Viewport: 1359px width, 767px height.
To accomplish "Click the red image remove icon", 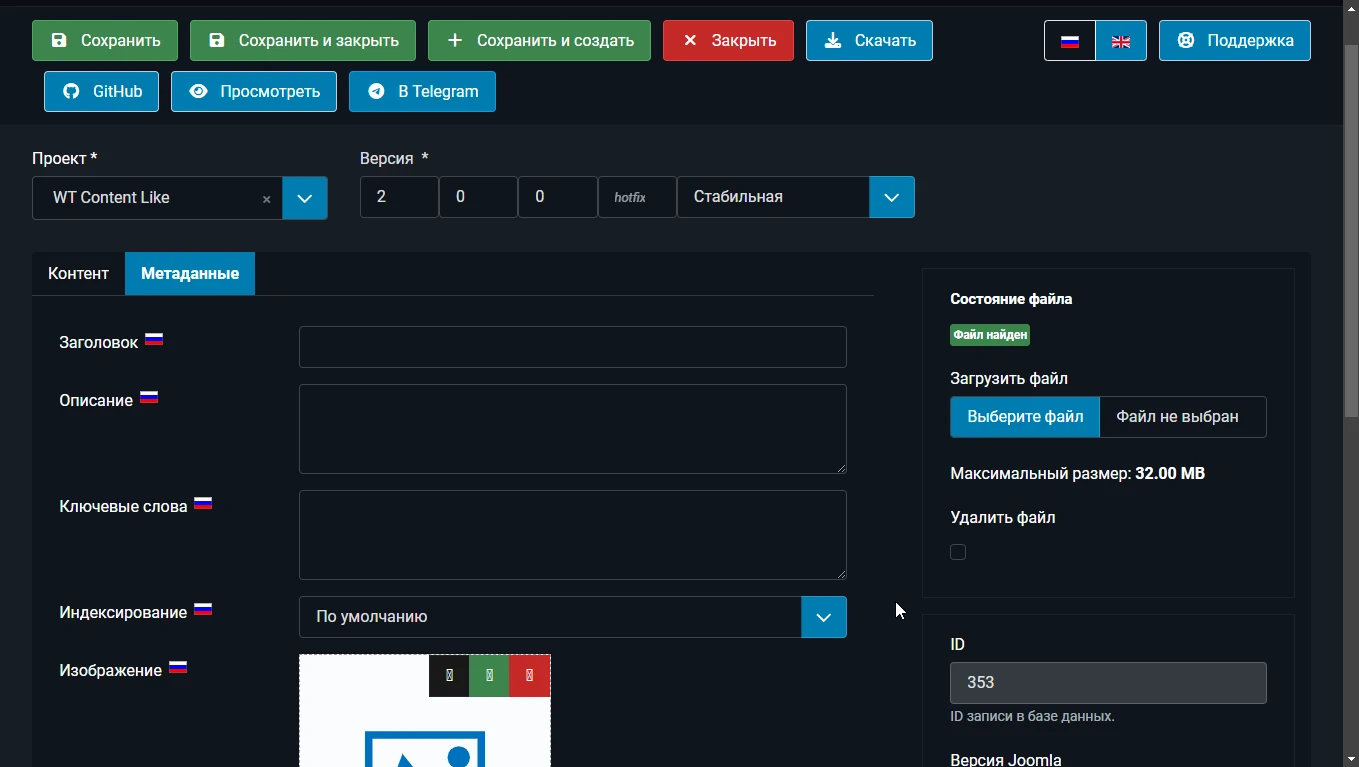I will [x=529, y=675].
